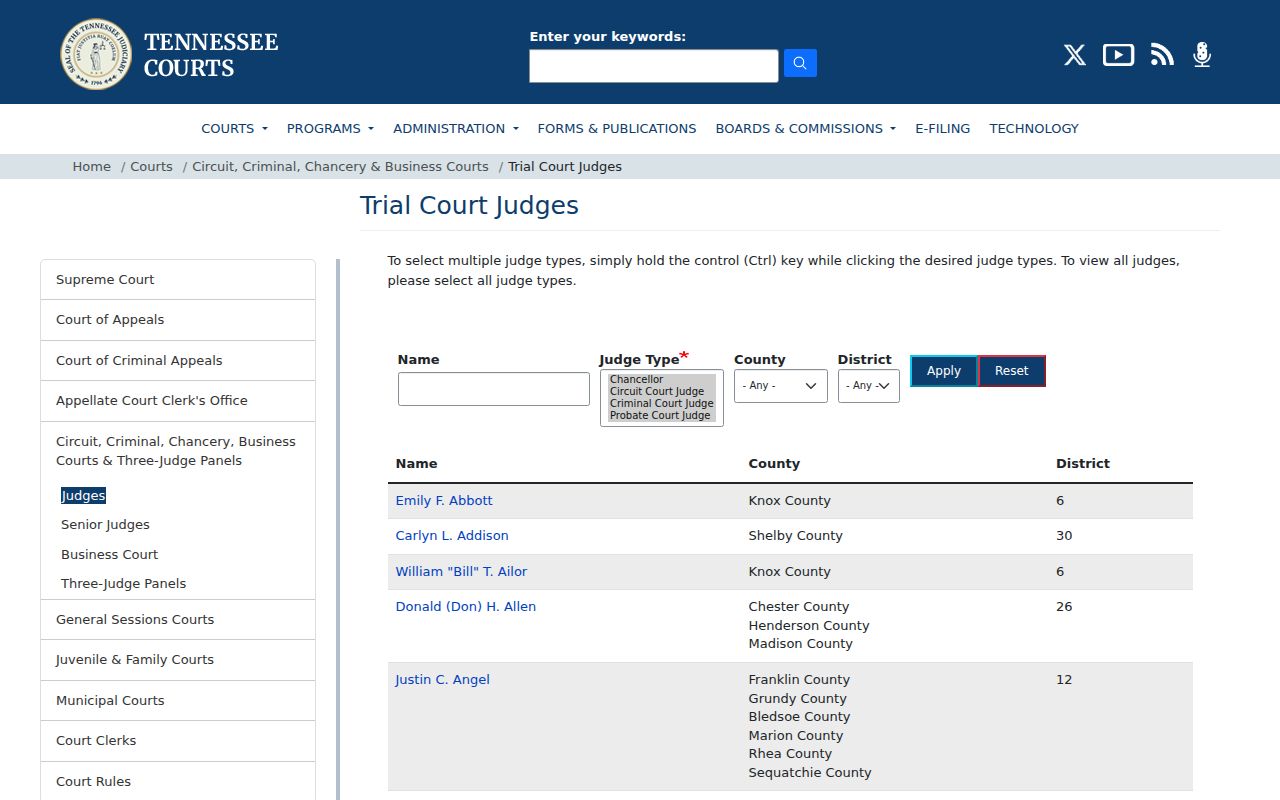
Task: Open Carlyn L. Addison's judge profile
Action: pos(452,536)
